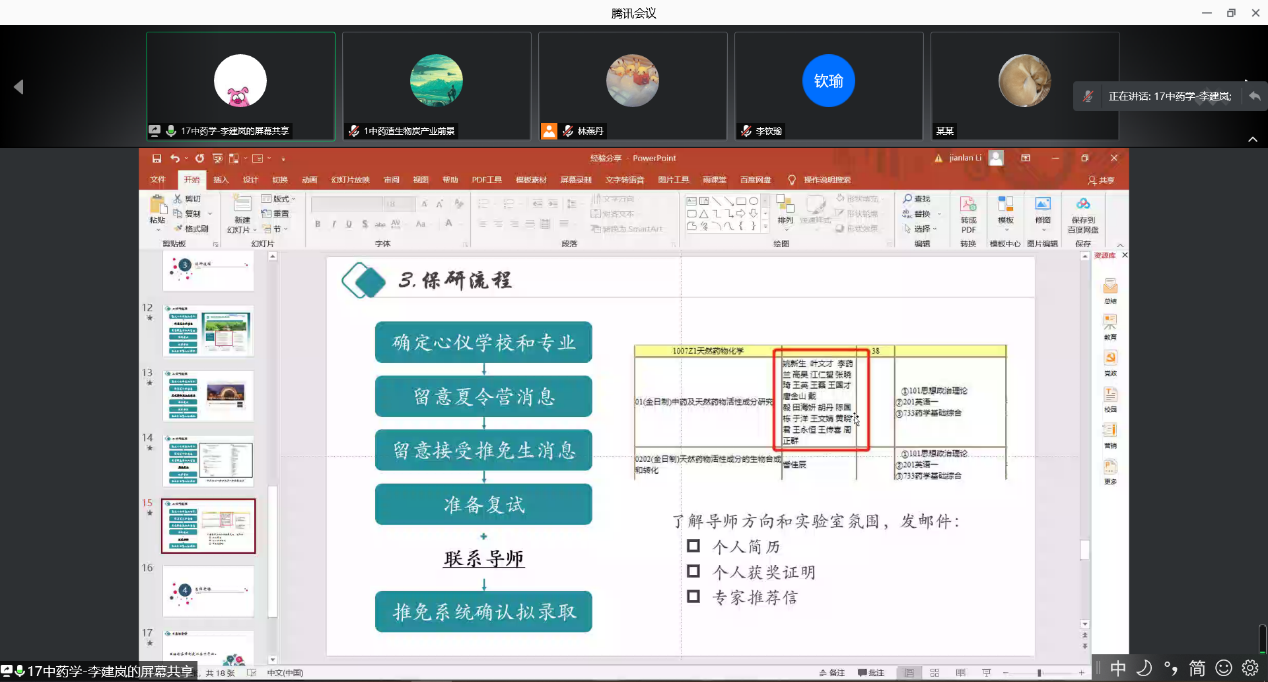Tick the 专家推荐信 checkbox bullet
Screen dimensions: 1268x682
[x=693, y=597]
